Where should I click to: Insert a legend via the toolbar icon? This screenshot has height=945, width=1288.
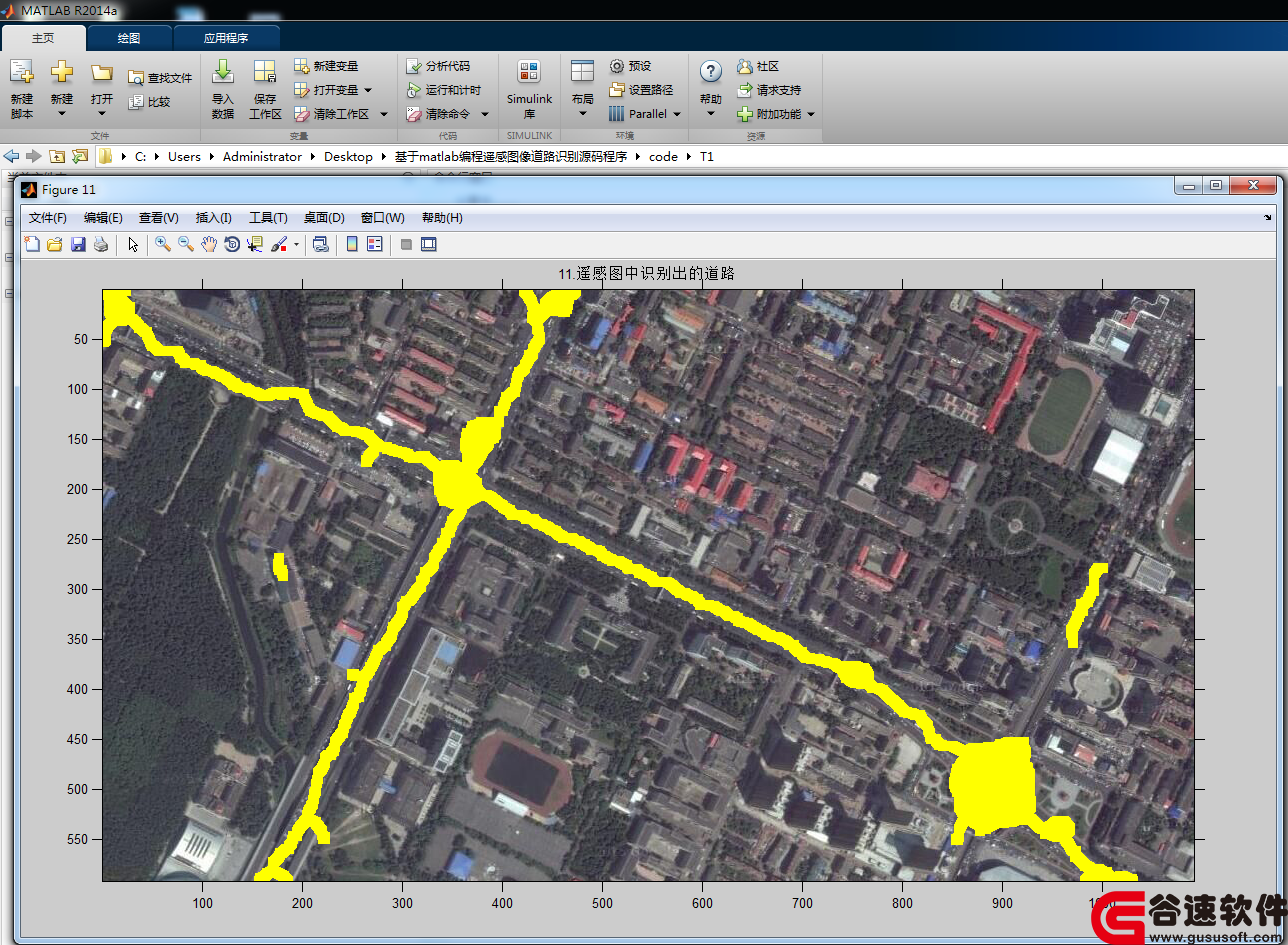[x=375, y=244]
